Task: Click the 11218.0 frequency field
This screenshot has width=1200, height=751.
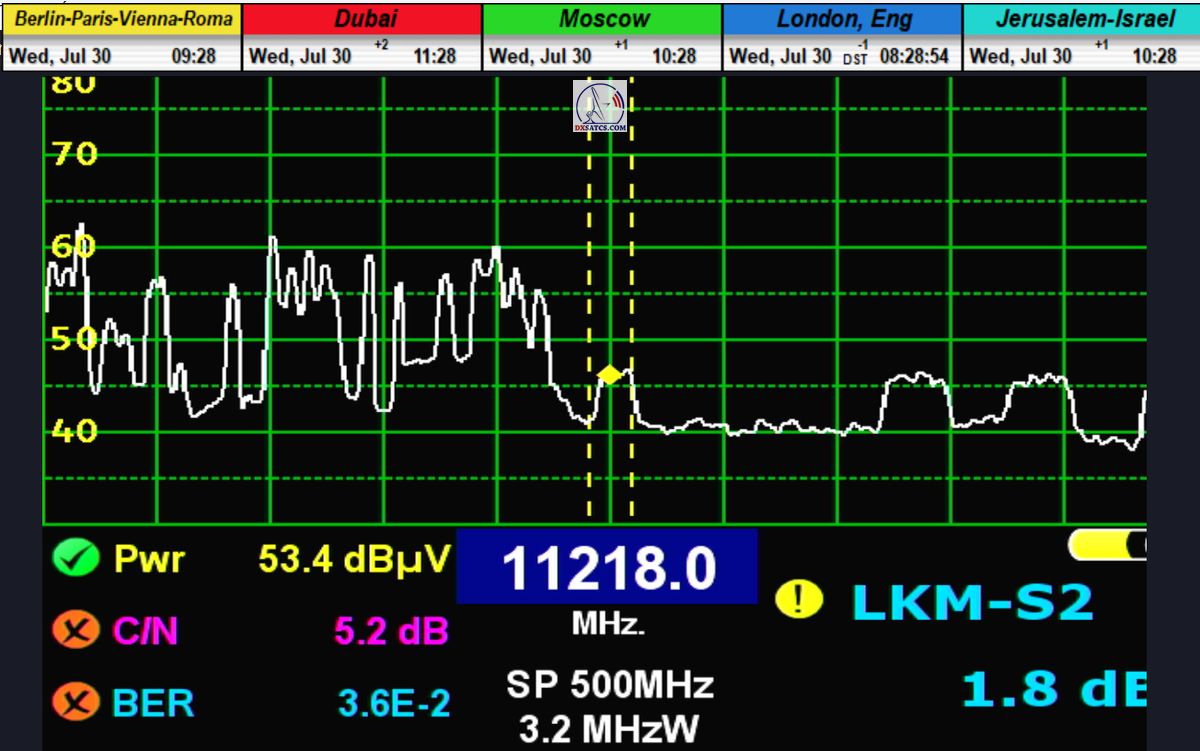Action: click(x=607, y=568)
